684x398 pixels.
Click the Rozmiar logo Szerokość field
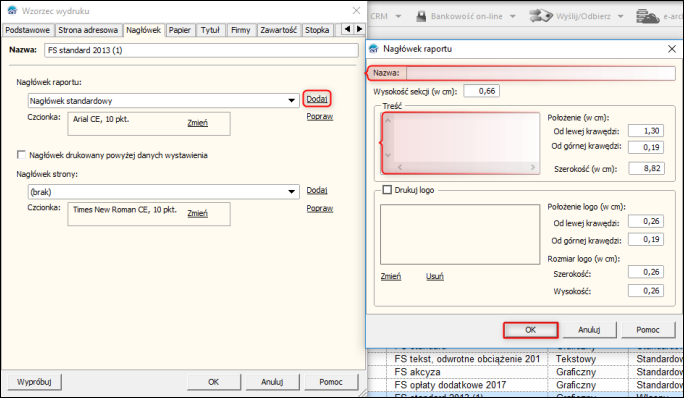pyautogui.click(x=646, y=272)
